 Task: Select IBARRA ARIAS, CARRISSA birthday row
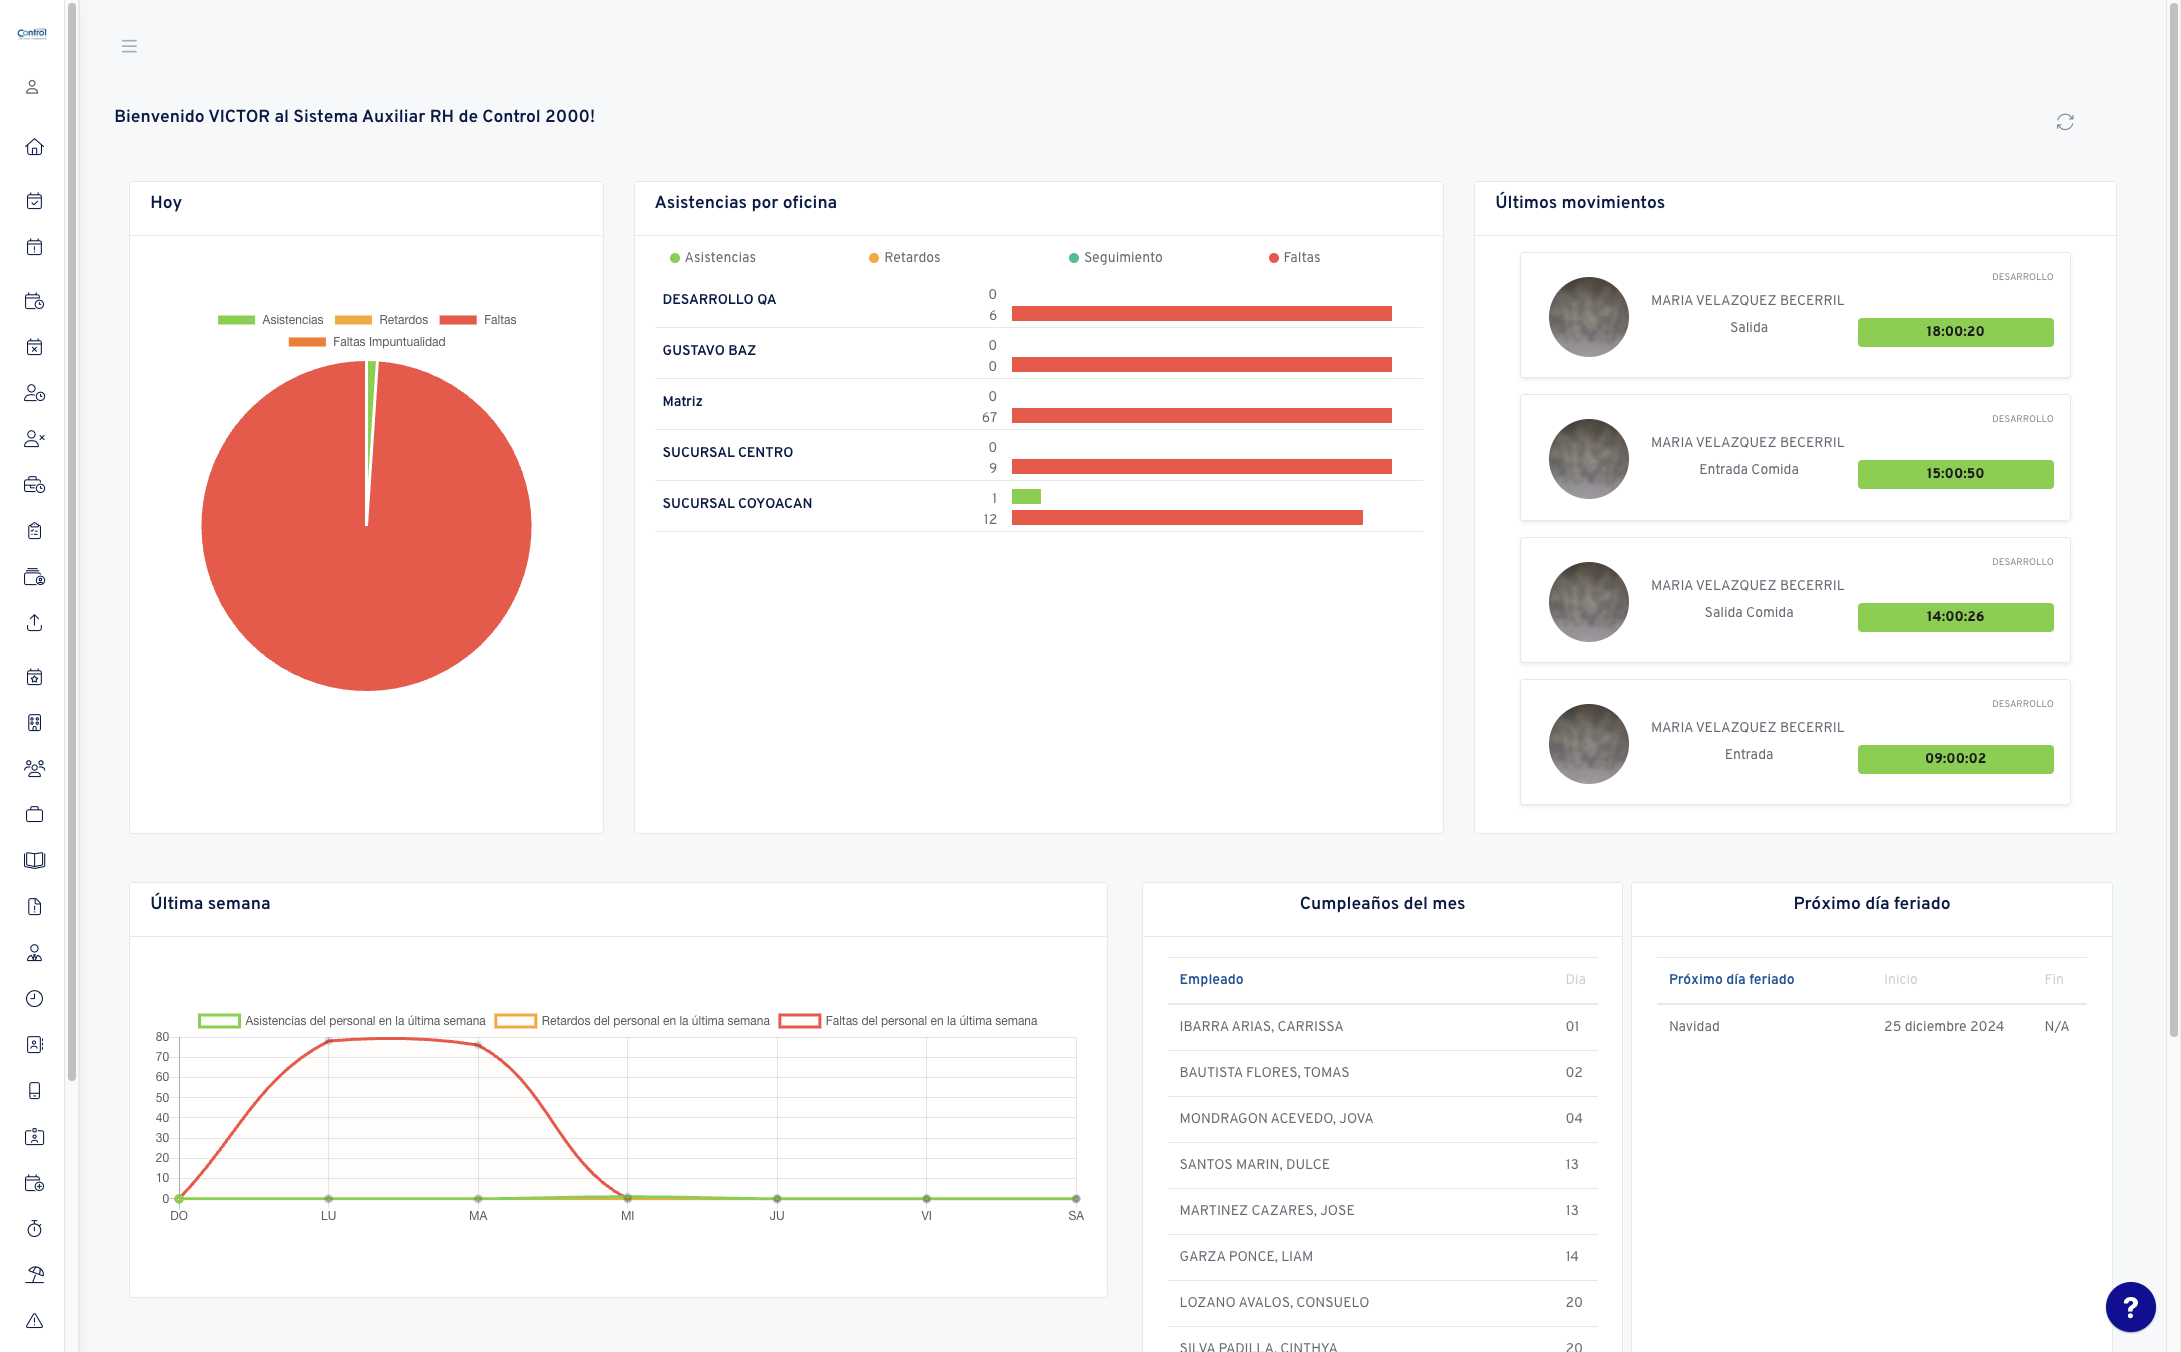click(x=1382, y=1027)
